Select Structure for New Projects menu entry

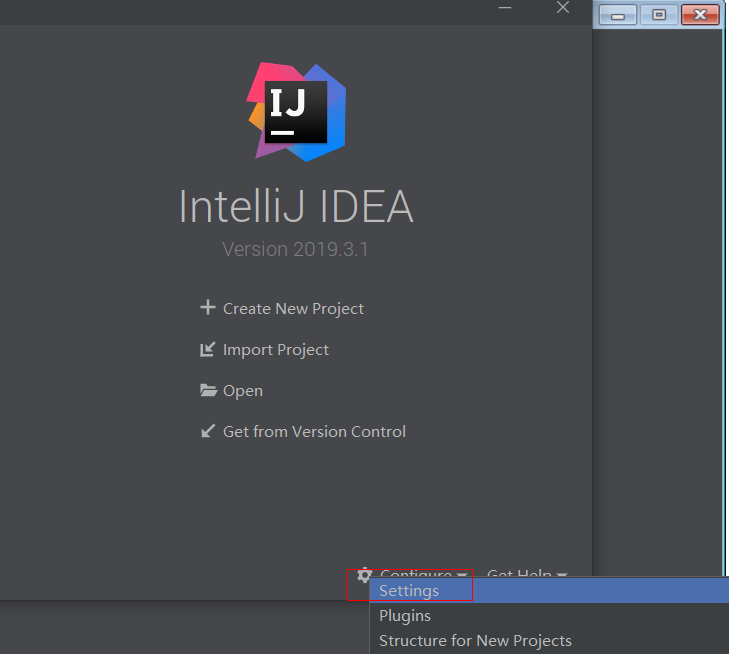point(475,640)
